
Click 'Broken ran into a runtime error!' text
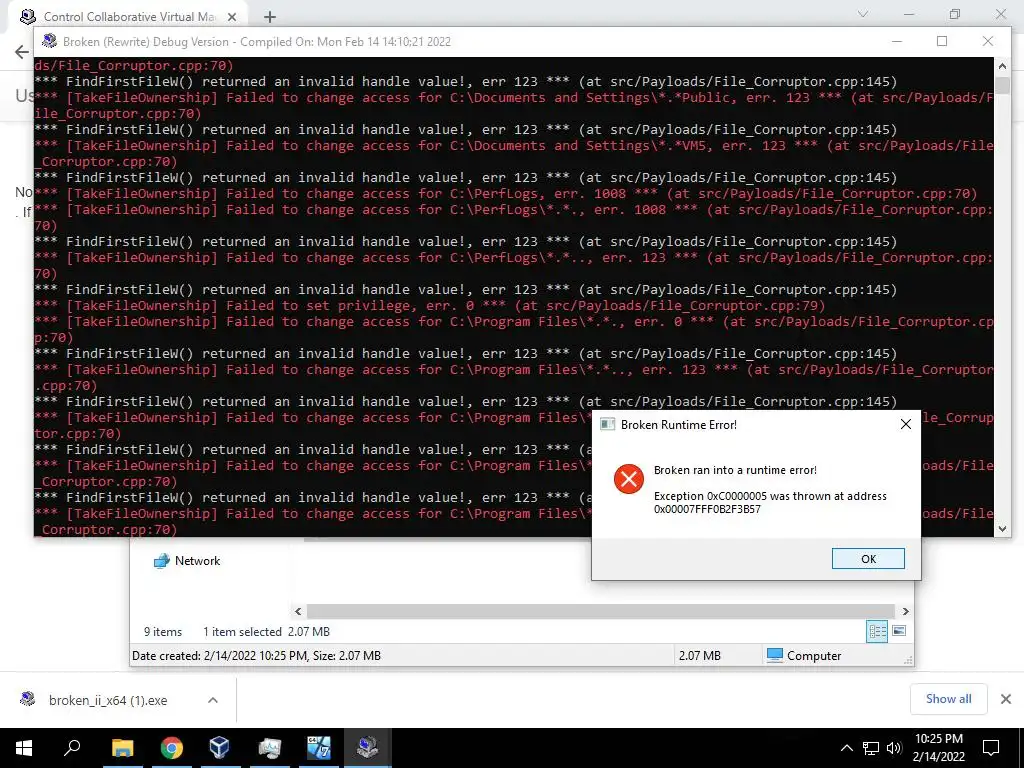(735, 470)
